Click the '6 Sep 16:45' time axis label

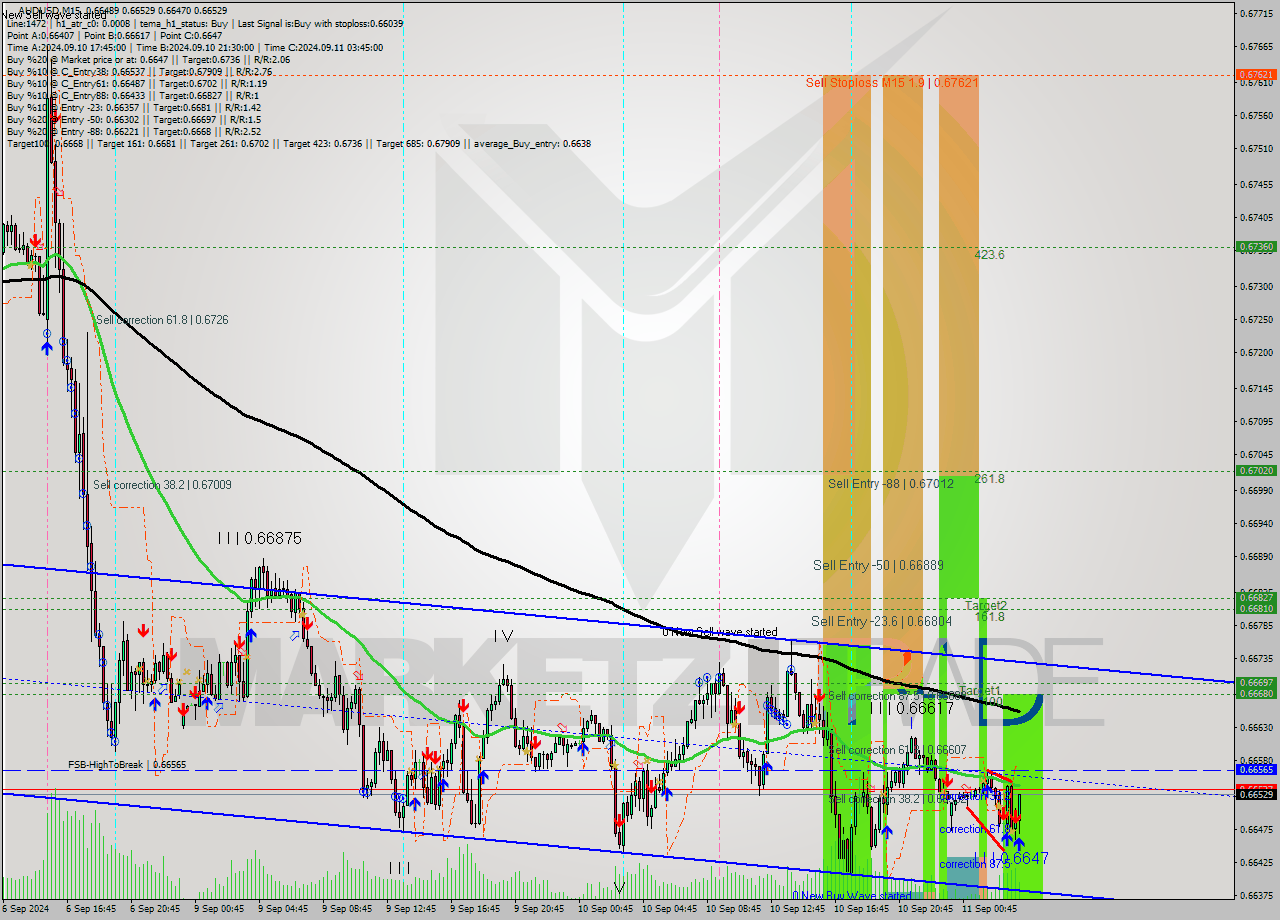click(90, 909)
